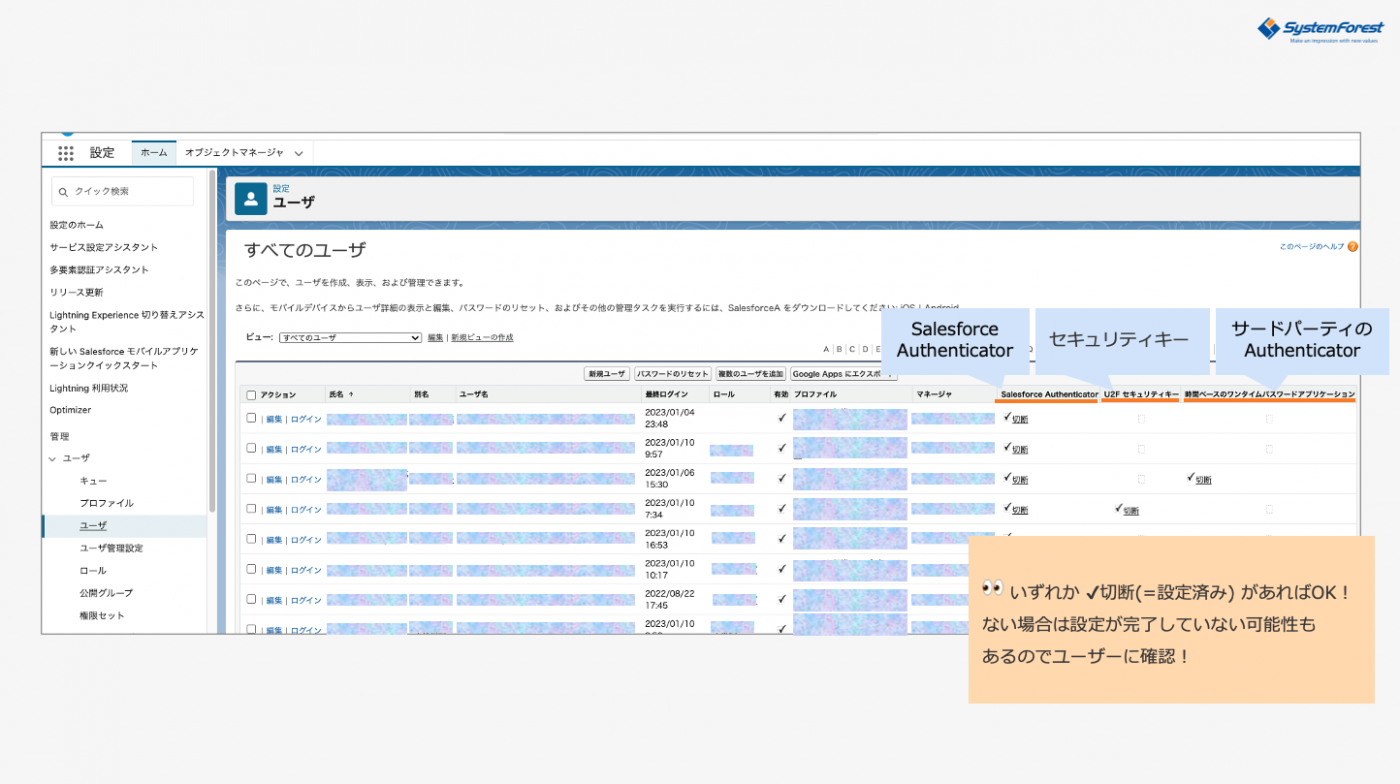Open 権限セット in the sidebar
This screenshot has width=1400, height=784.
(x=102, y=615)
